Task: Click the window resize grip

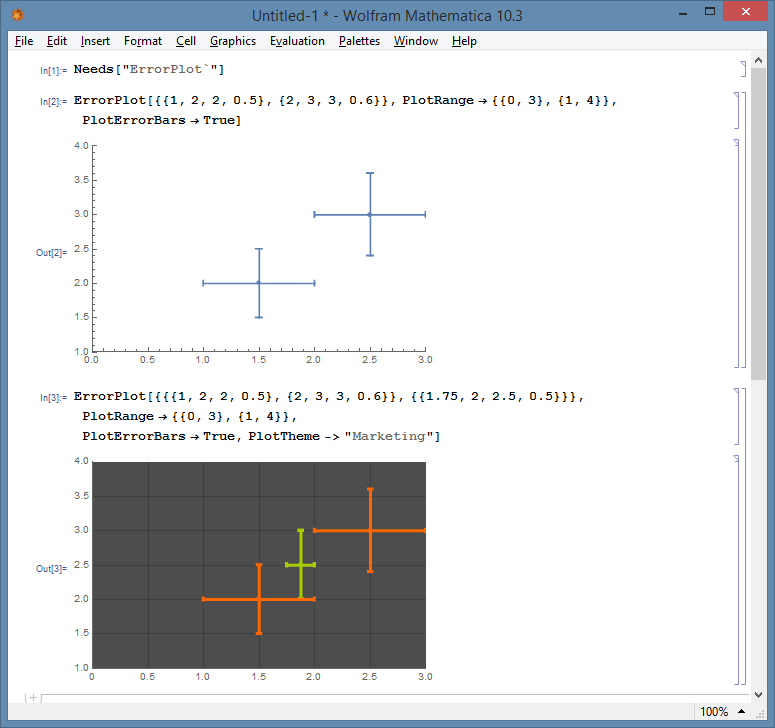Action: point(760,714)
